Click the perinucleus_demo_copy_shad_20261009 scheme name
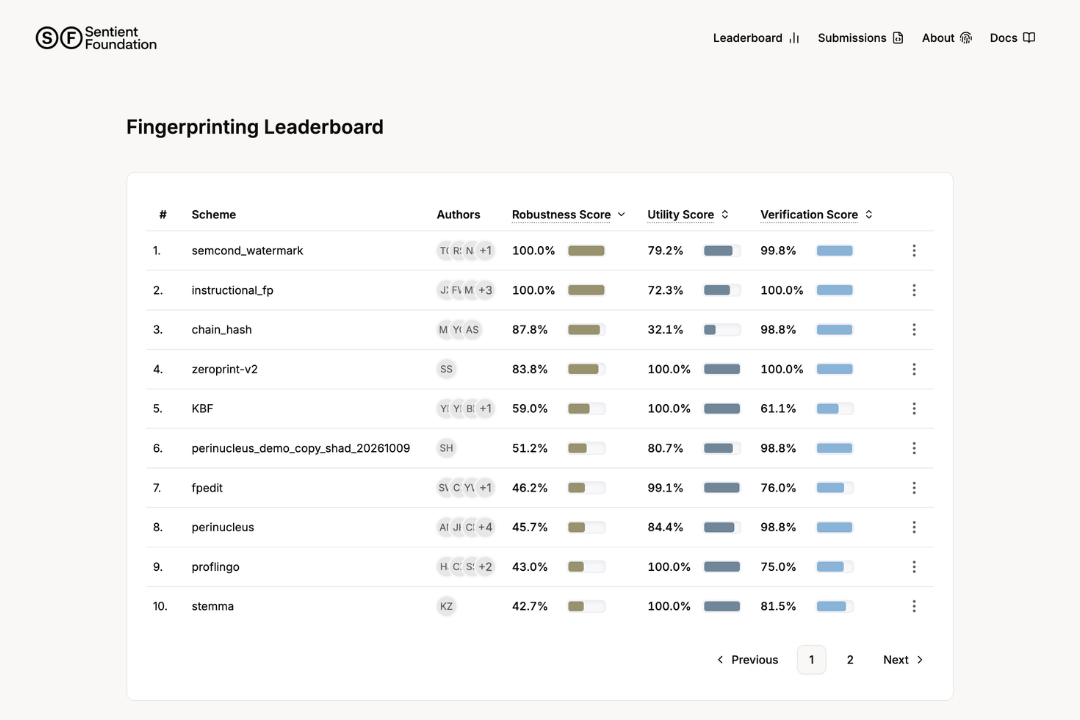 pos(301,449)
